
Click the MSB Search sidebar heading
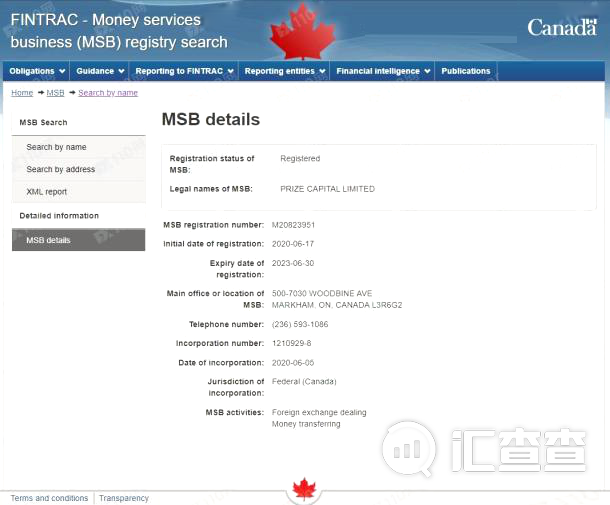click(x=44, y=123)
